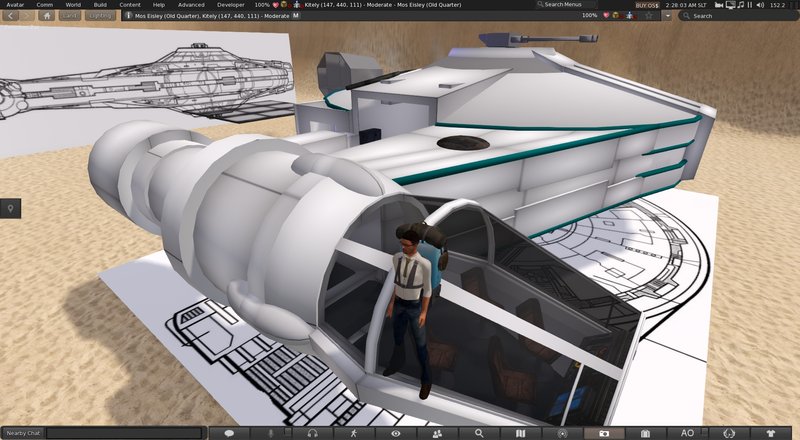Open the Developer menu
The width and height of the screenshot is (800, 440).
231,5
